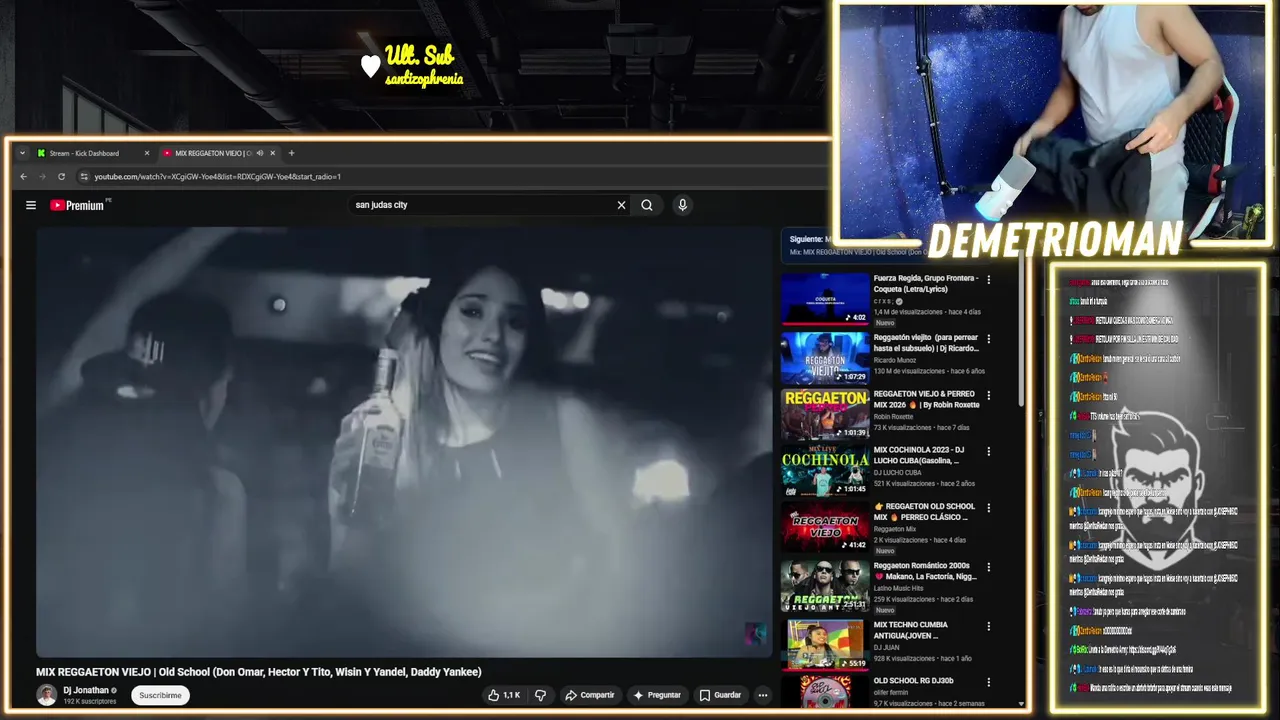Click title Reggaetón viejito (para perrear
This screenshot has width=1280, height=720.
tap(926, 343)
